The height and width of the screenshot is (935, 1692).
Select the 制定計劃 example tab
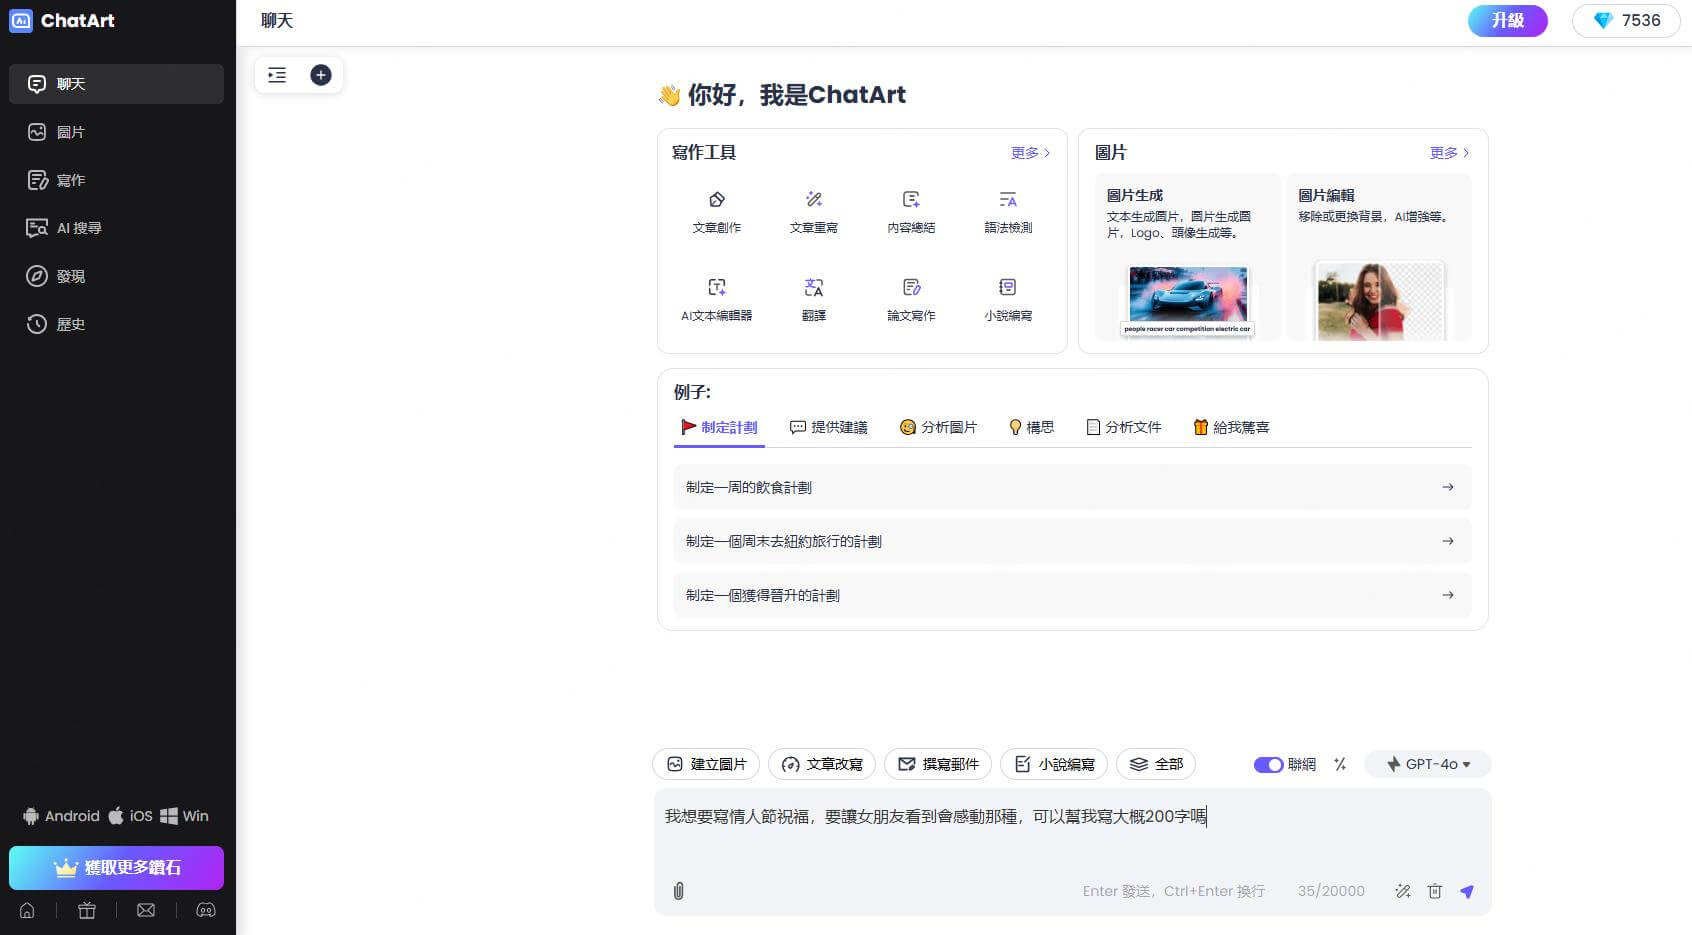[719, 427]
